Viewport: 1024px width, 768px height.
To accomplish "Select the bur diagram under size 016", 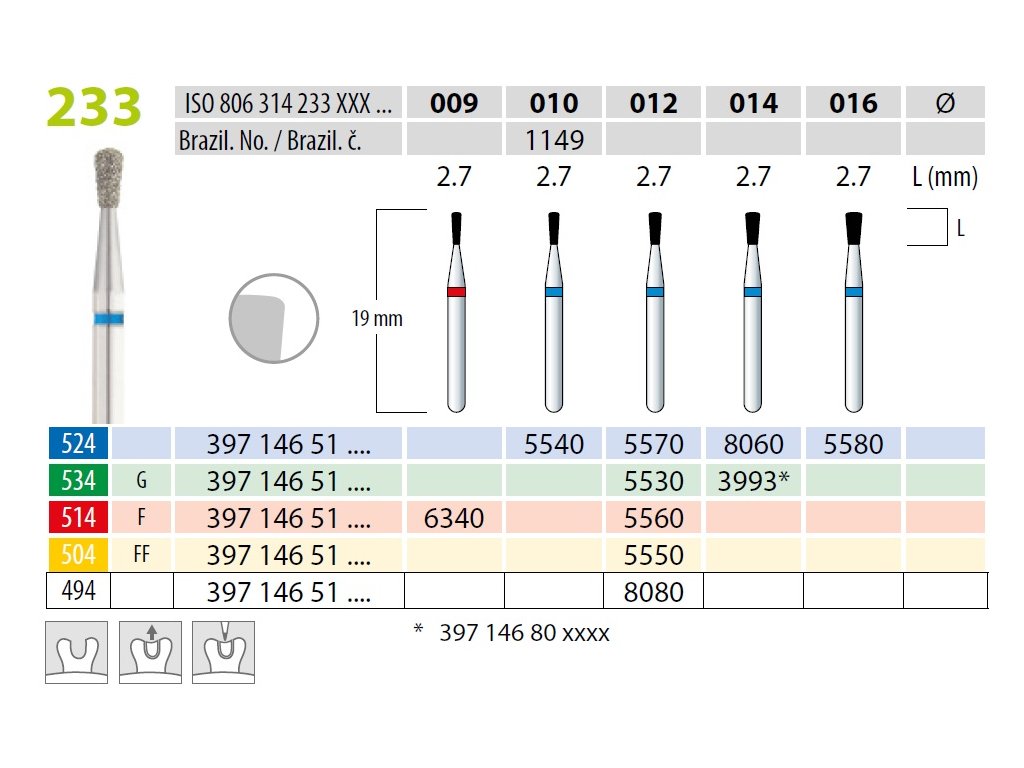I will click(853, 312).
